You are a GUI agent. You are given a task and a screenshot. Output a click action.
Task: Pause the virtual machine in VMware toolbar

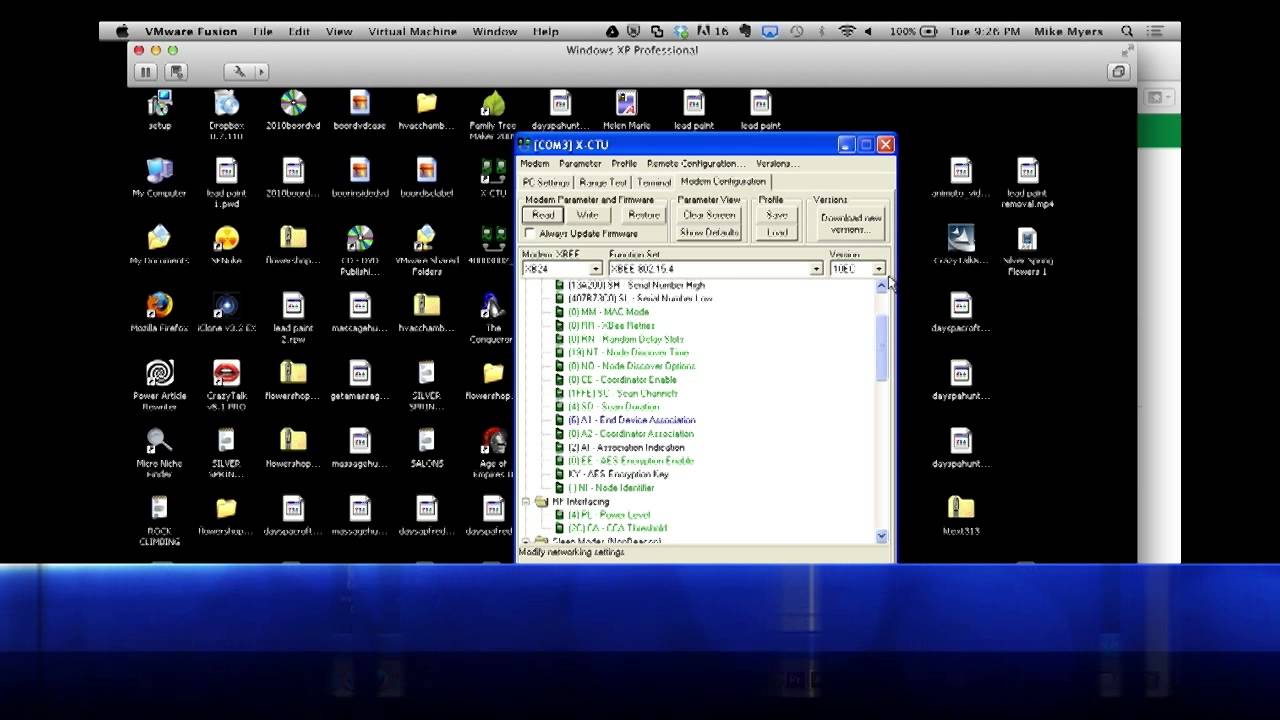coord(146,72)
